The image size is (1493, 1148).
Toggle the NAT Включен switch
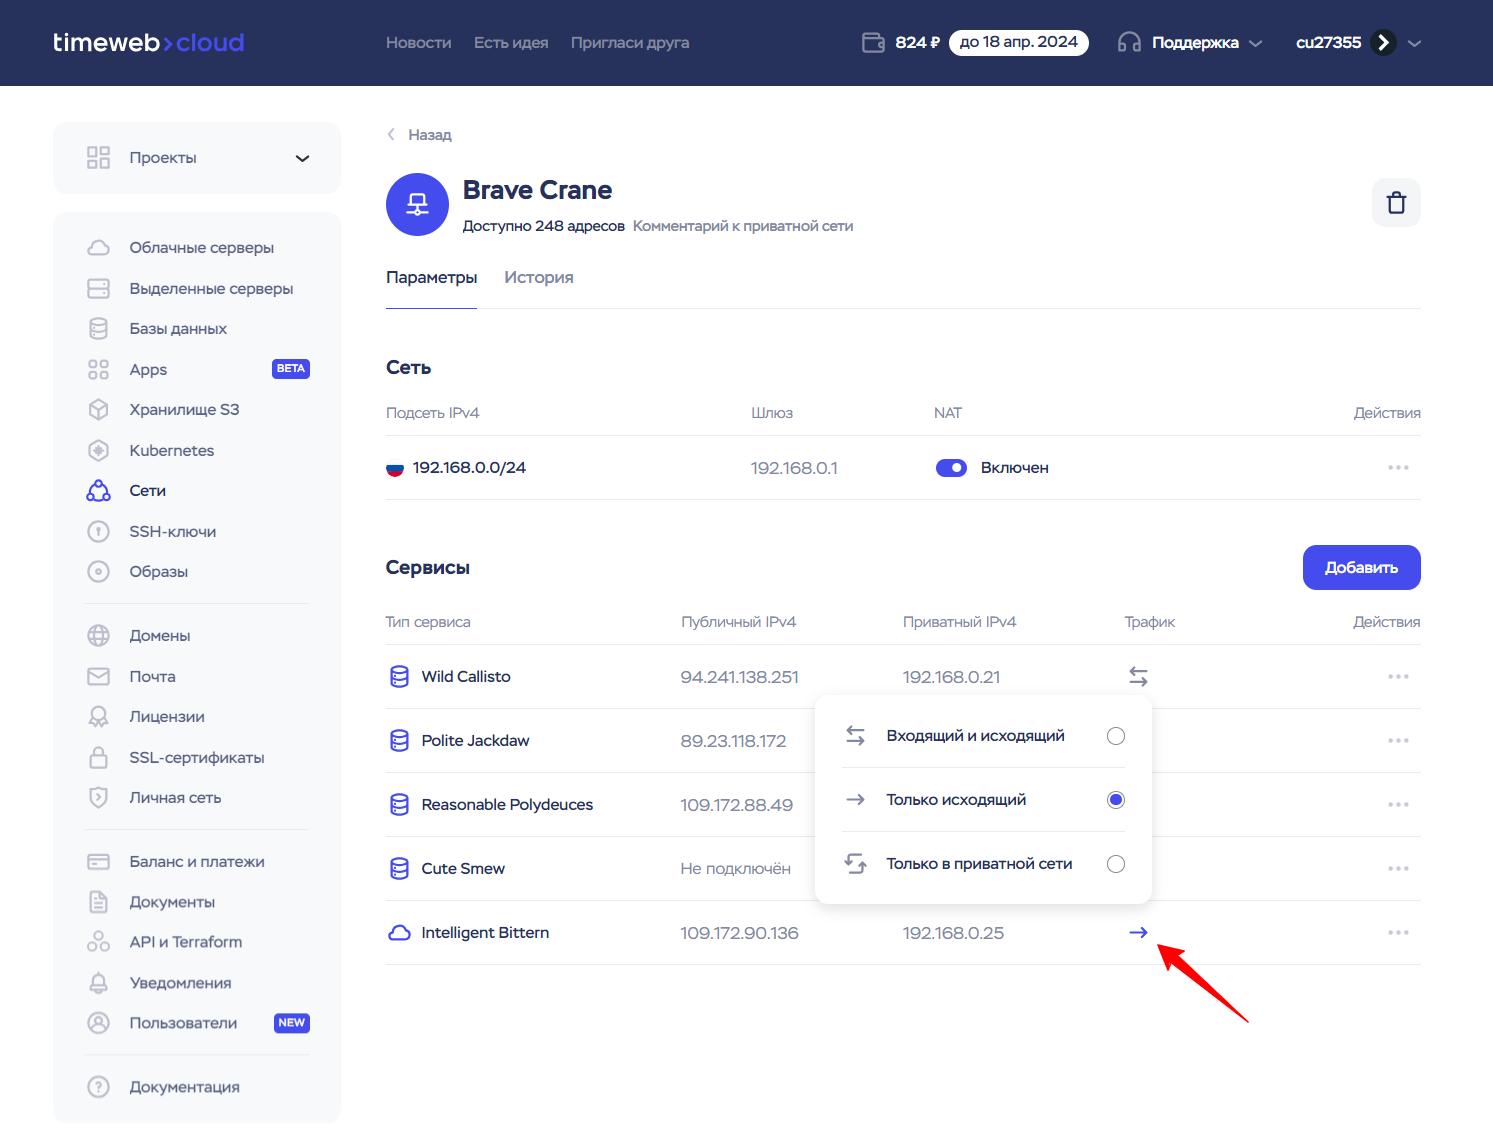pos(951,468)
